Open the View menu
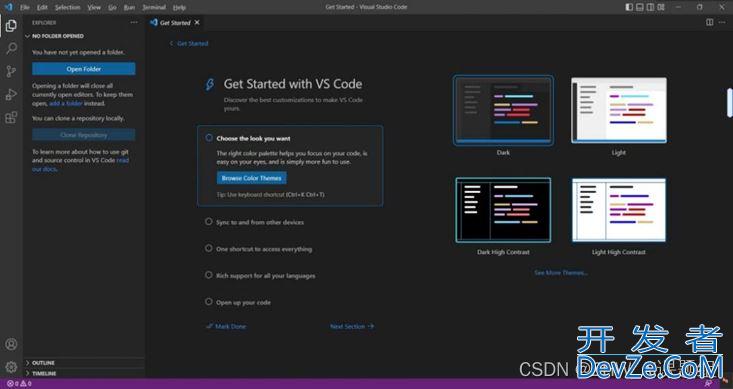The image size is (733, 389). [x=94, y=7]
